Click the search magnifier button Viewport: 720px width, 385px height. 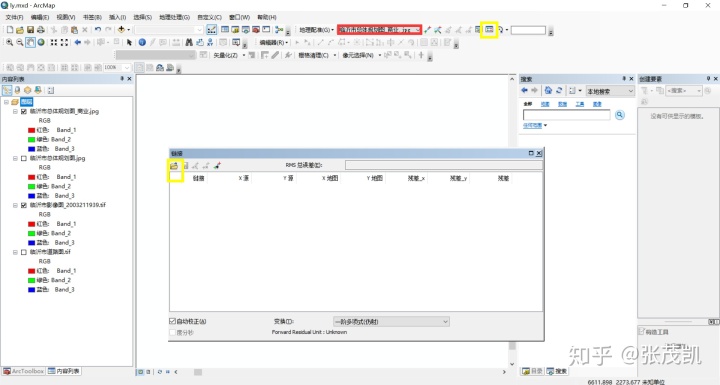pyautogui.click(x=619, y=115)
